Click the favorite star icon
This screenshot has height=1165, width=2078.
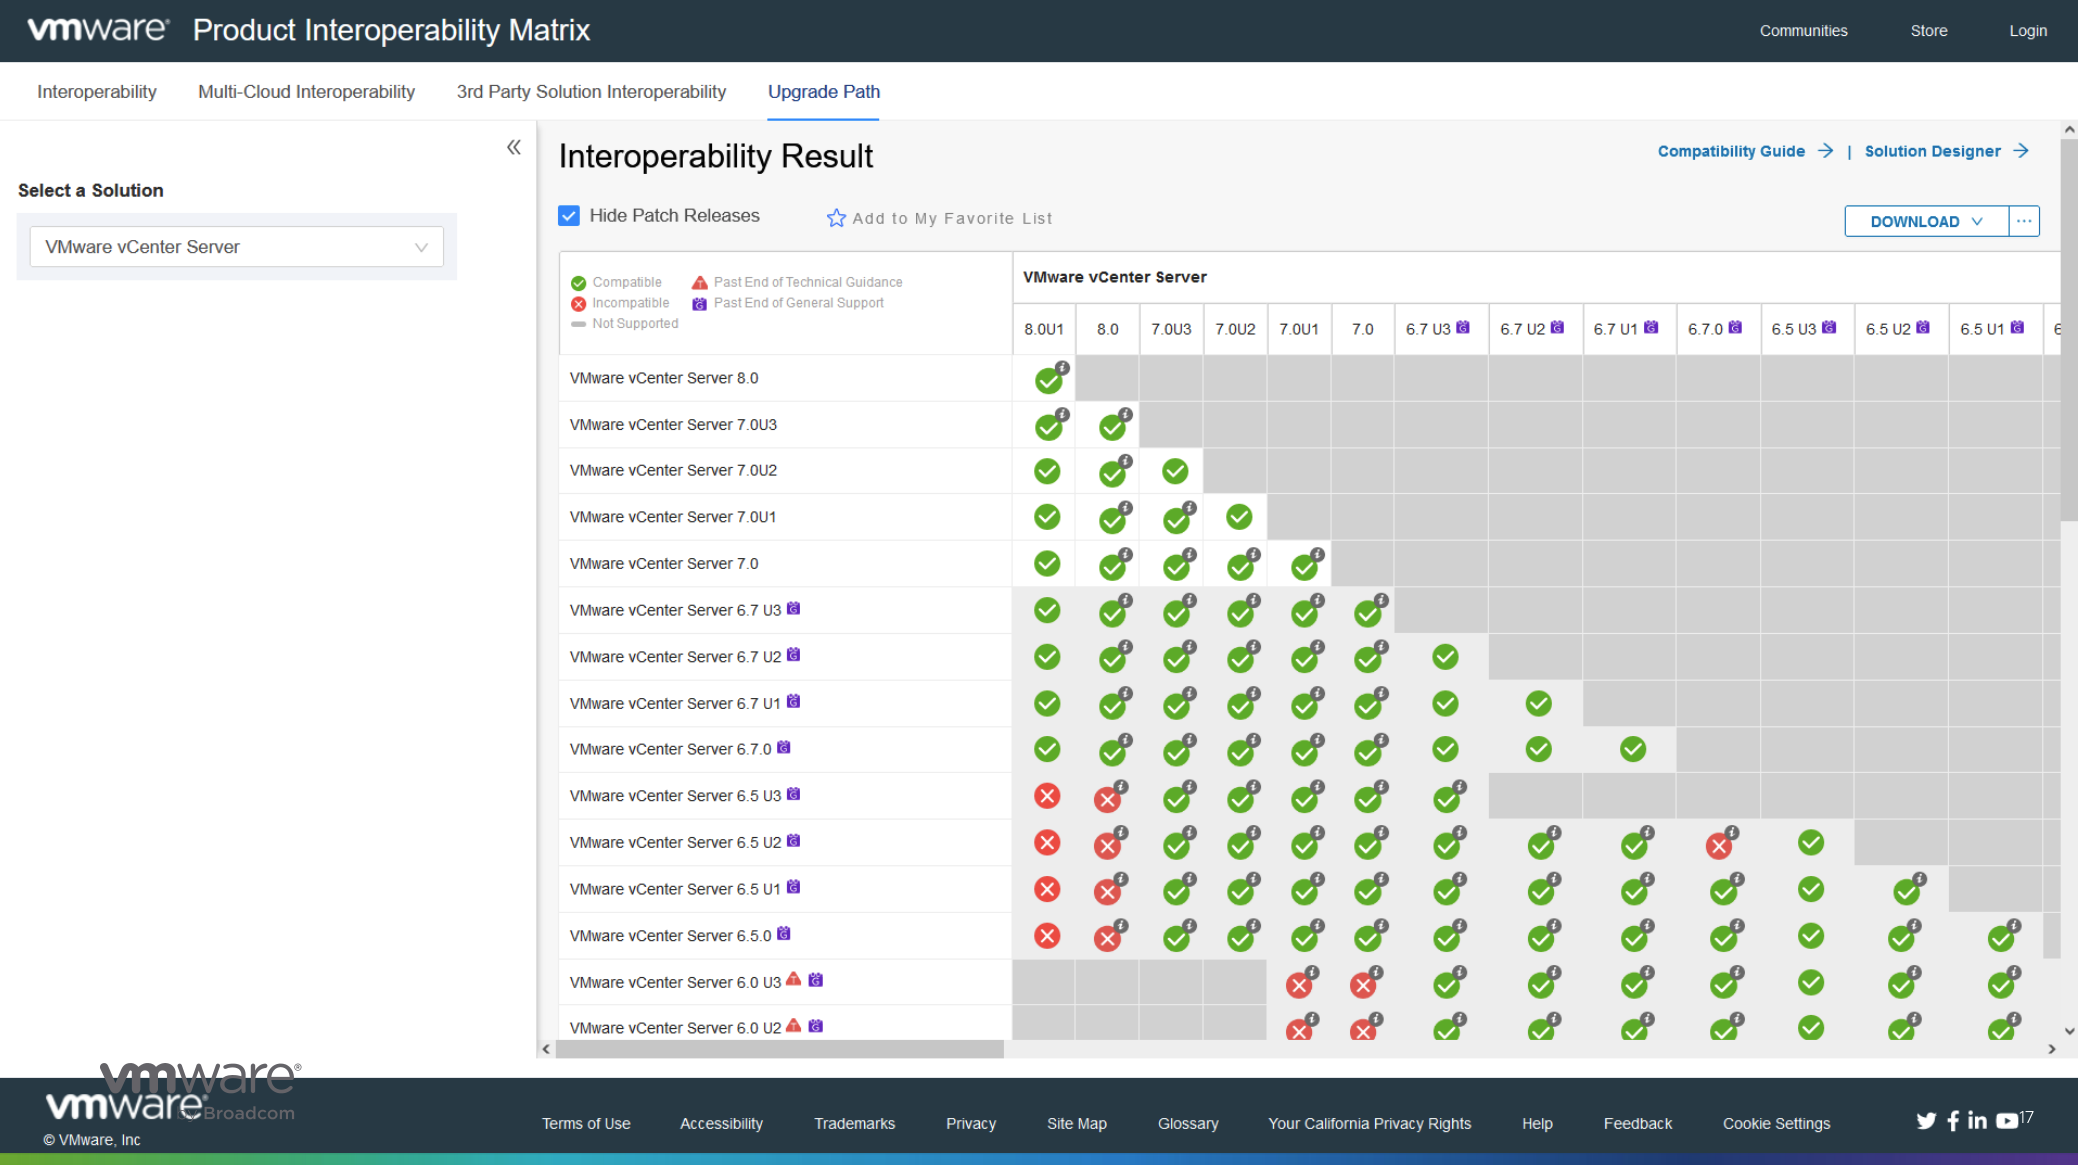(836, 218)
